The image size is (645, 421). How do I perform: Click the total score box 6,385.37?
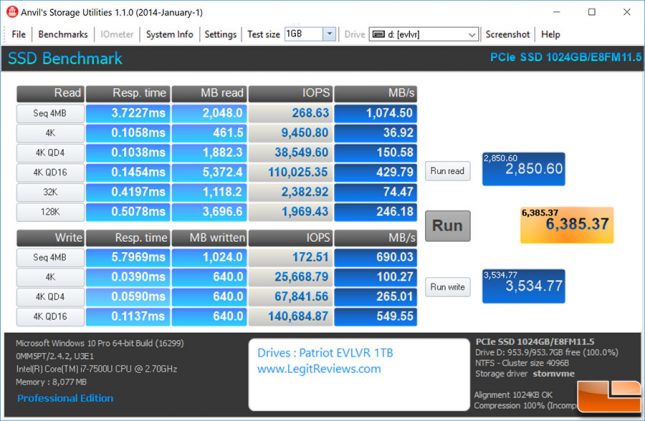pos(567,225)
